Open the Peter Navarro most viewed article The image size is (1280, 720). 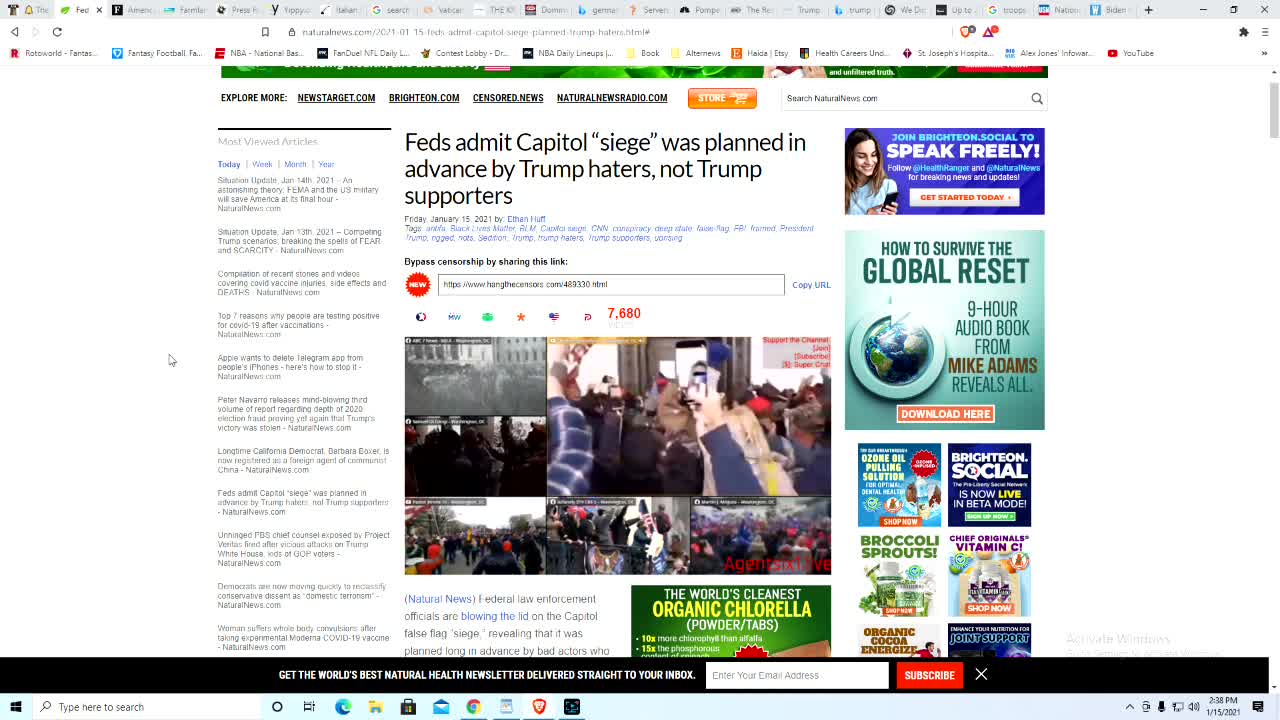(x=297, y=414)
